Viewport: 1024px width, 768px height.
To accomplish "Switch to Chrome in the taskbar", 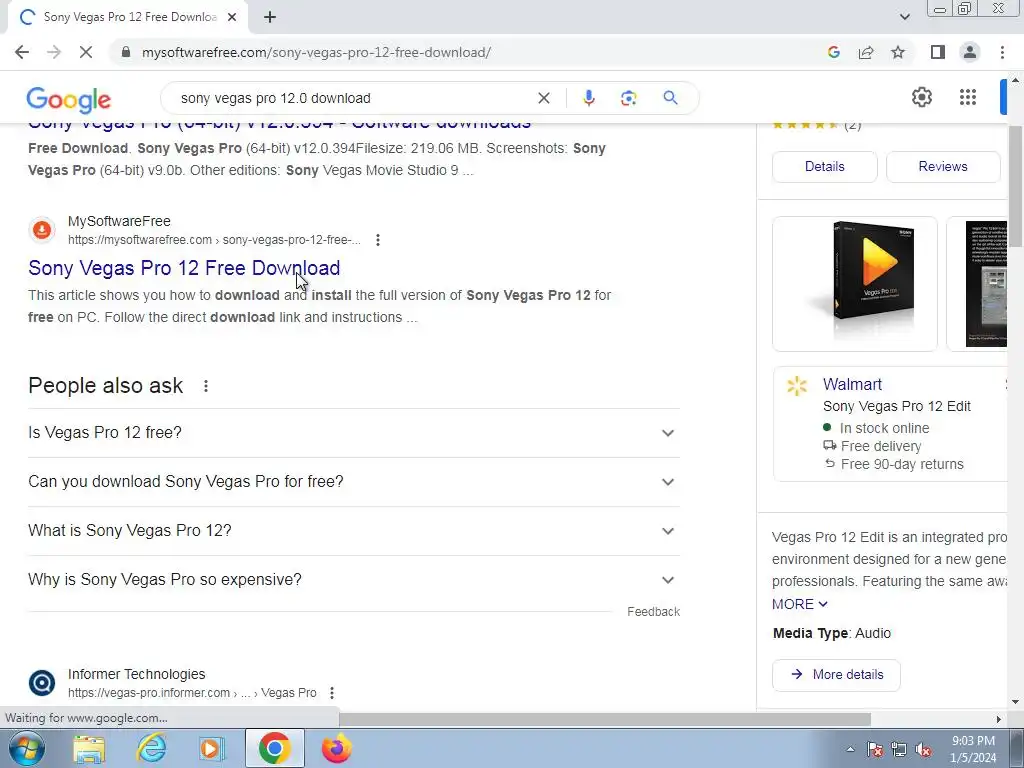I will (x=274, y=748).
